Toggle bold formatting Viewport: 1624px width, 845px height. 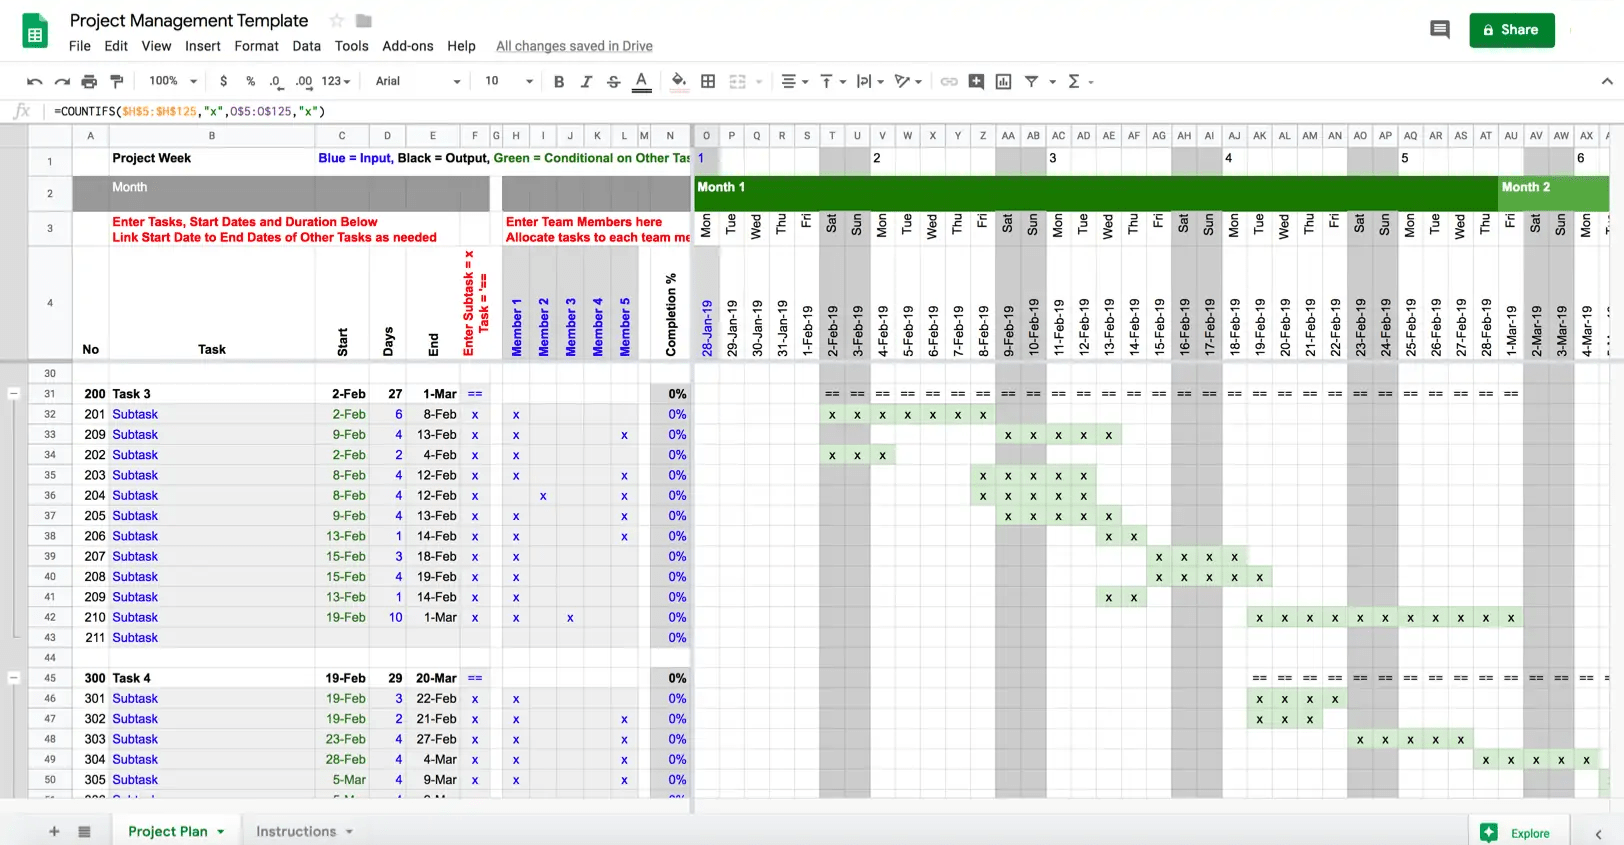pos(559,82)
